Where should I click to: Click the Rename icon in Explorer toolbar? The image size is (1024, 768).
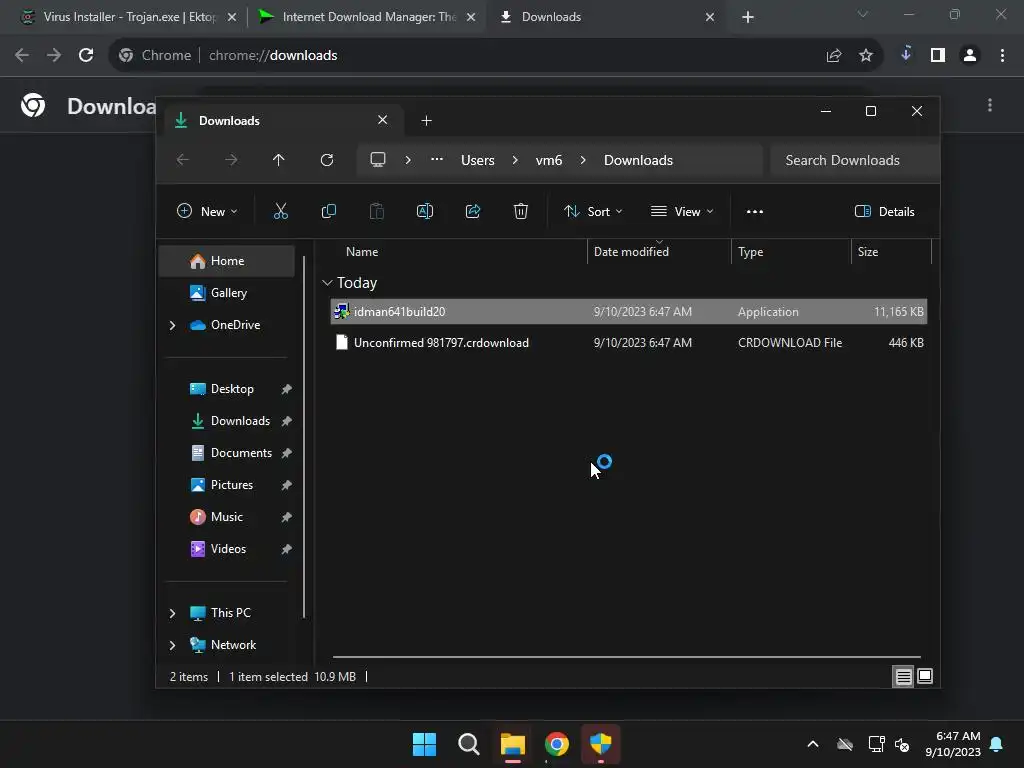(x=424, y=211)
